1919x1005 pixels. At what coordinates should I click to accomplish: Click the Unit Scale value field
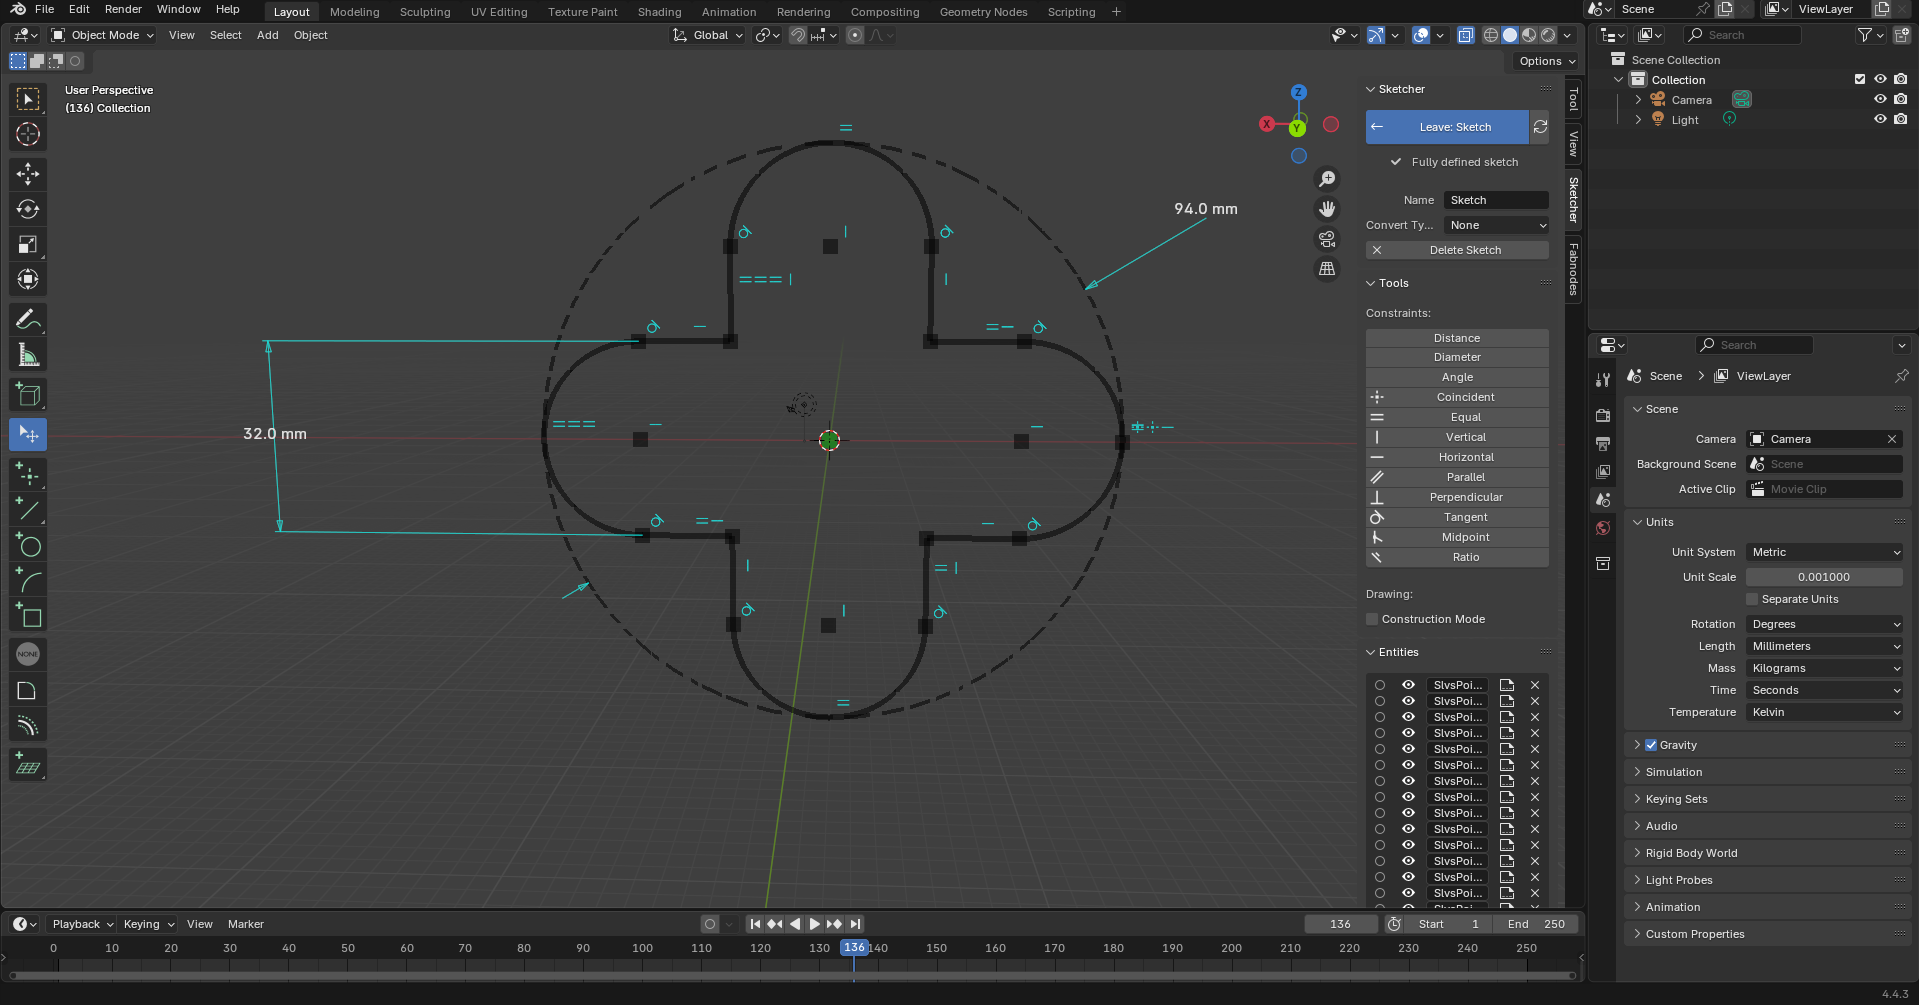pyautogui.click(x=1823, y=577)
